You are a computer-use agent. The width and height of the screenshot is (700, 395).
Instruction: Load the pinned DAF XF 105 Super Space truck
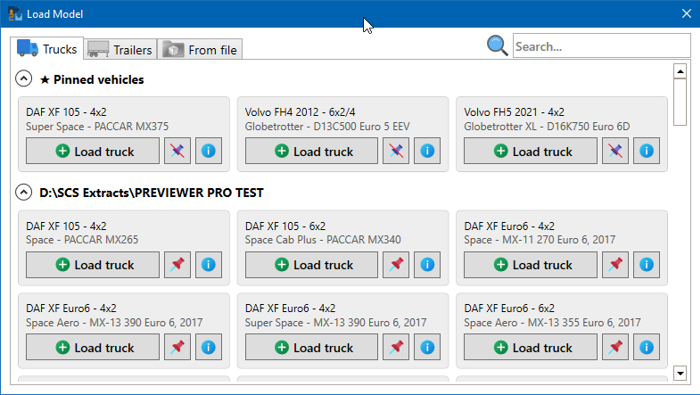[93, 151]
